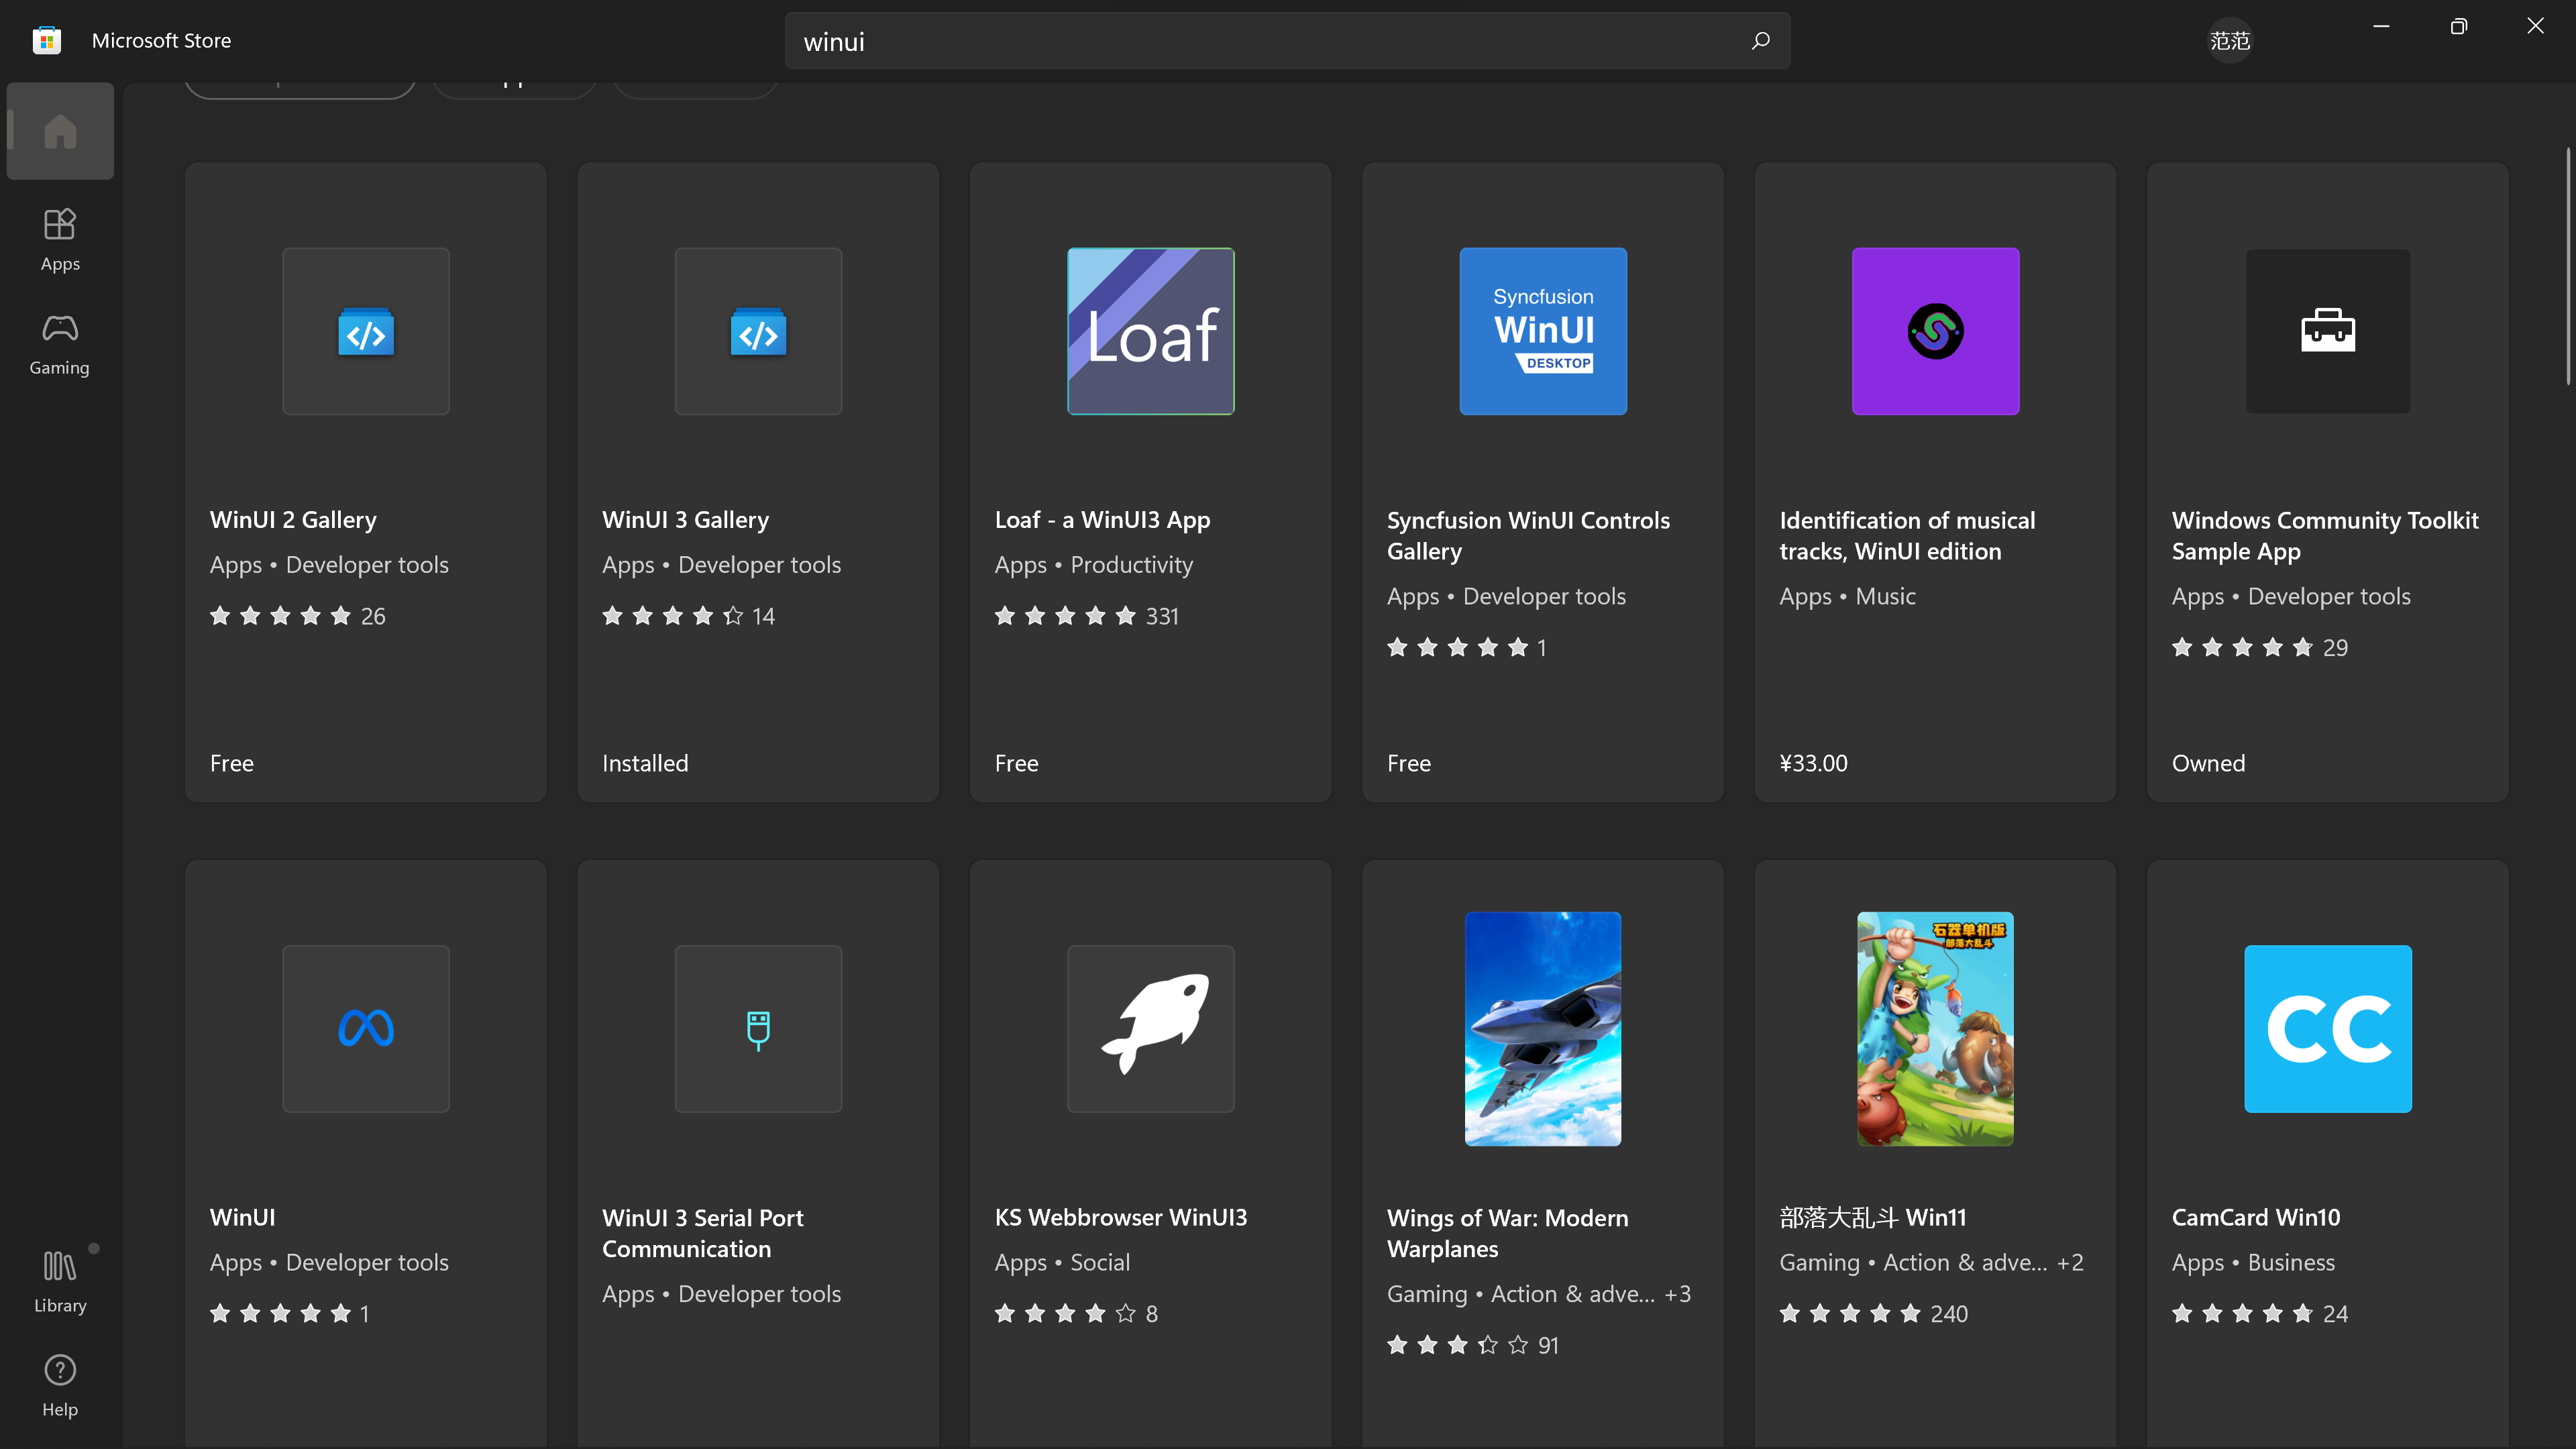
Task: Open the Gaming section in the sidebar
Action: pos(59,344)
